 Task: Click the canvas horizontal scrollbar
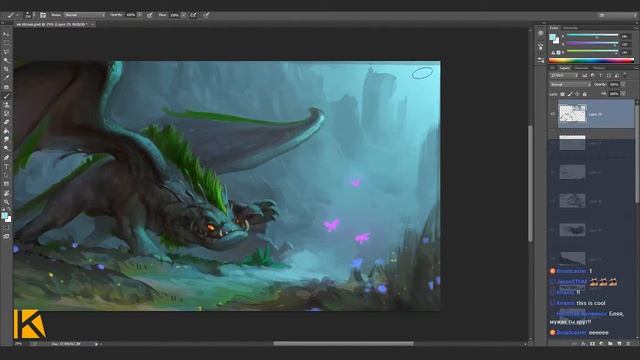pyautogui.click(x=343, y=344)
